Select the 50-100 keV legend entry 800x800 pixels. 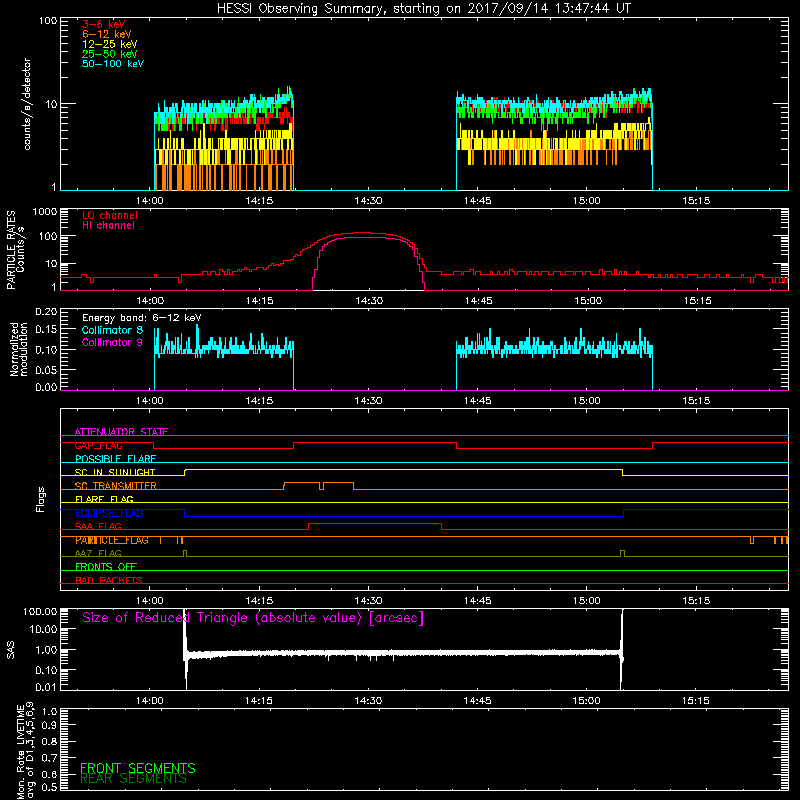coord(113,64)
